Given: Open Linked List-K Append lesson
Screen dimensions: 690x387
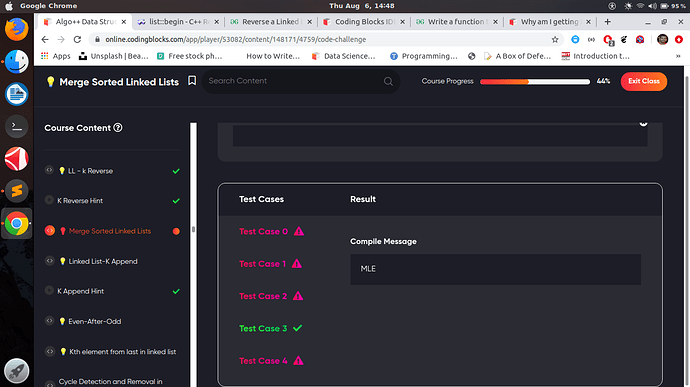Looking at the screenshot, I should pyautogui.click(x=103, y=262).
